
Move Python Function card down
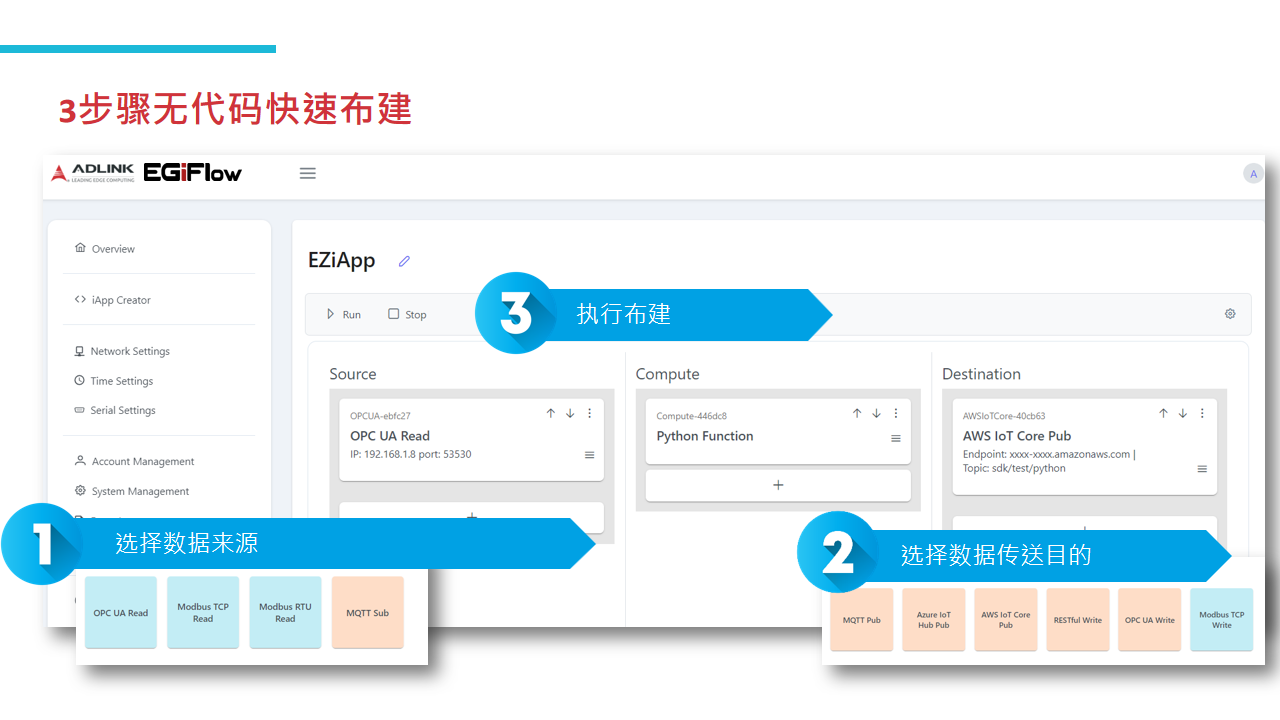click(x=876, y=413)
